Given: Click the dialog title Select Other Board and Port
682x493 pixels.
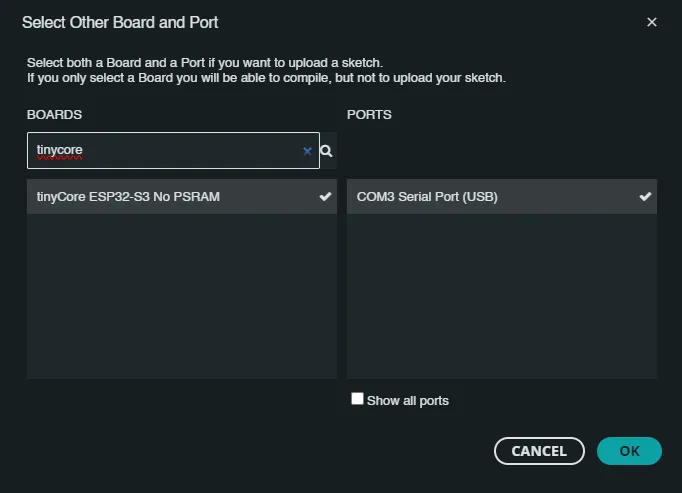Looking at the screenshot, I should pos(120,22).
